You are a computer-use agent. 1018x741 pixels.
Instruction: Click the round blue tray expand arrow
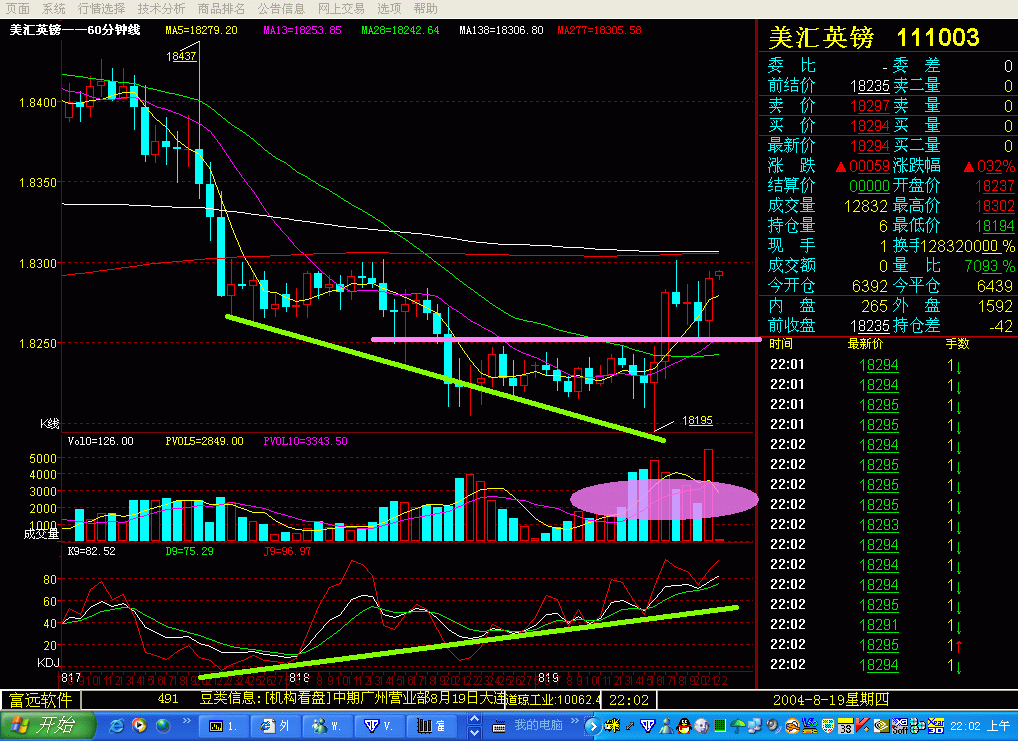point(593,726)
